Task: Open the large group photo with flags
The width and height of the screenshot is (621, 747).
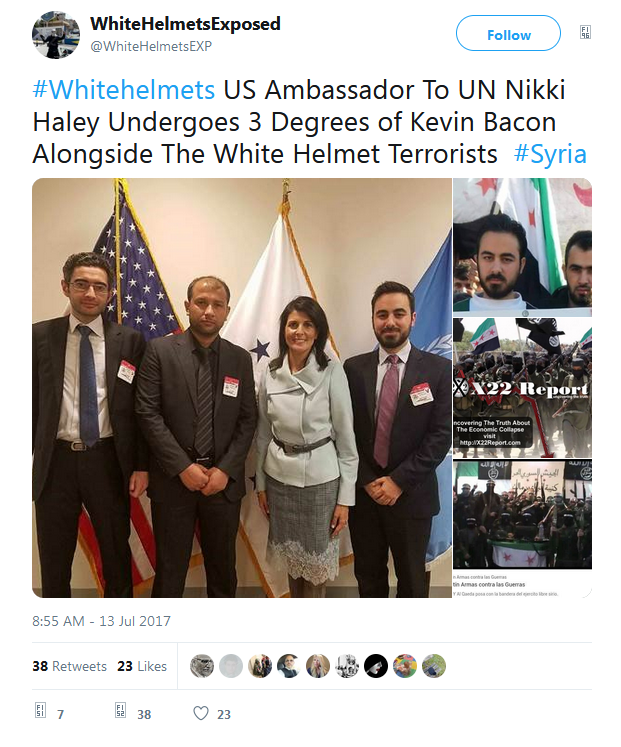Action: tap(241, 388)
